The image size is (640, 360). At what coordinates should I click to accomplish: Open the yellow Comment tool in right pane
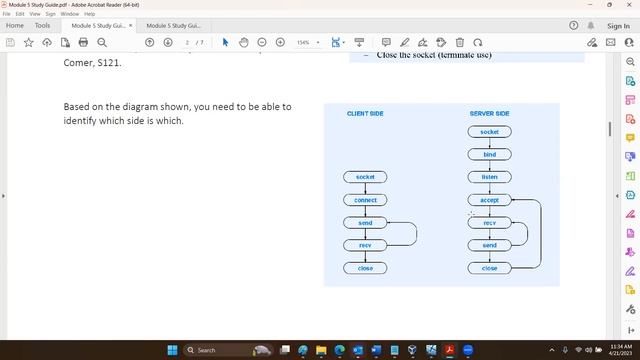(x=630, y=138)
